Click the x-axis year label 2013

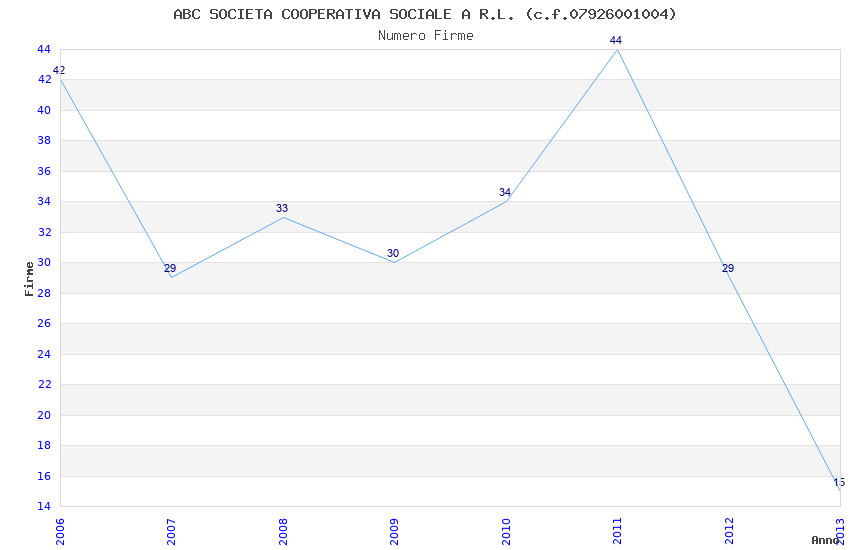click(840, 531)
